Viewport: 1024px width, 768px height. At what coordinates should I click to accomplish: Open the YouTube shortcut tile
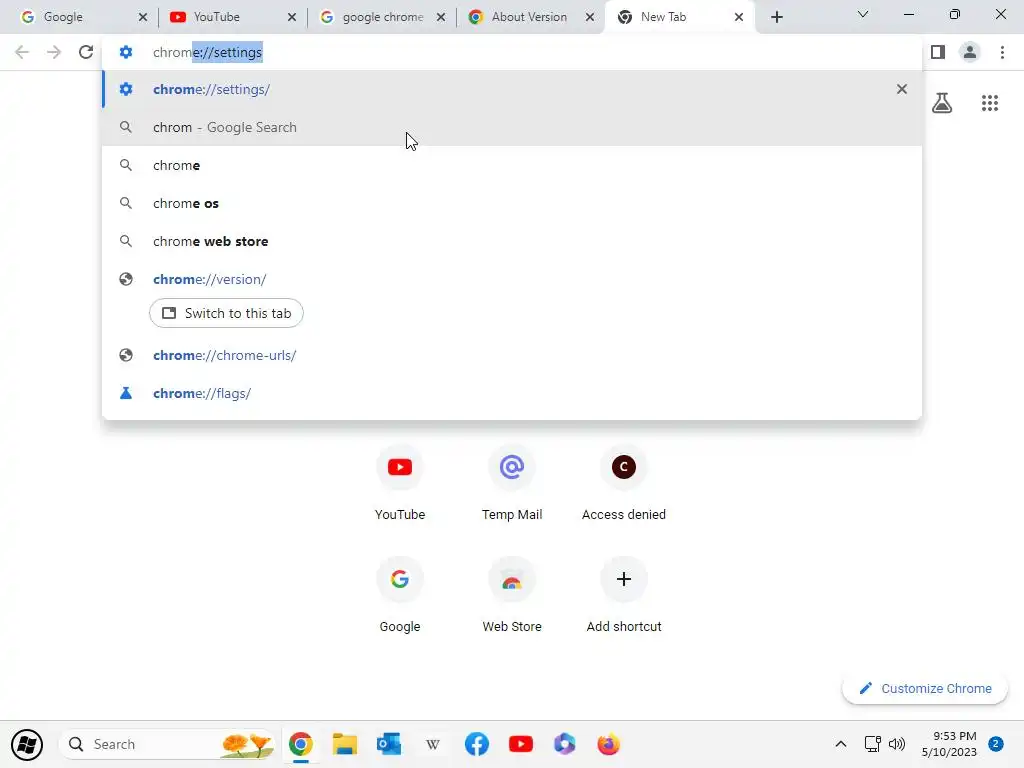pyautogui.click(x=400, y=483)
